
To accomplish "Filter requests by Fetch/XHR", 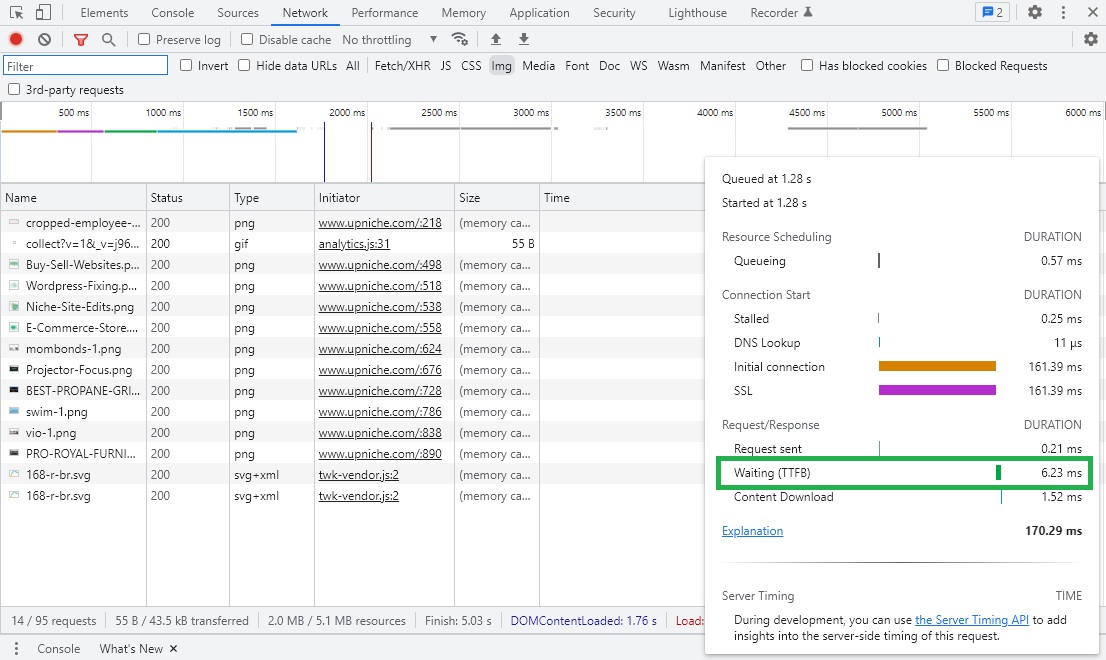I will click(402, 66).
